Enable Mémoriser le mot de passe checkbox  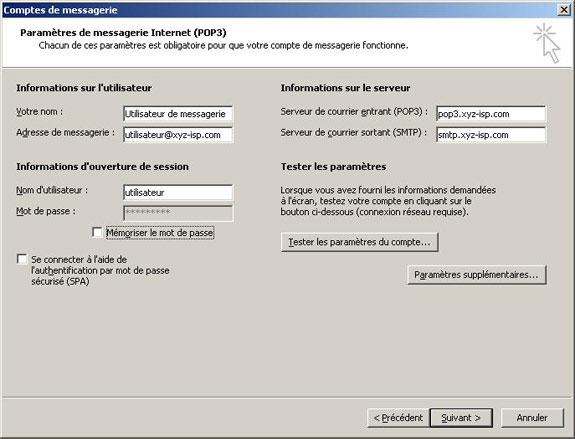click(97, 233)
